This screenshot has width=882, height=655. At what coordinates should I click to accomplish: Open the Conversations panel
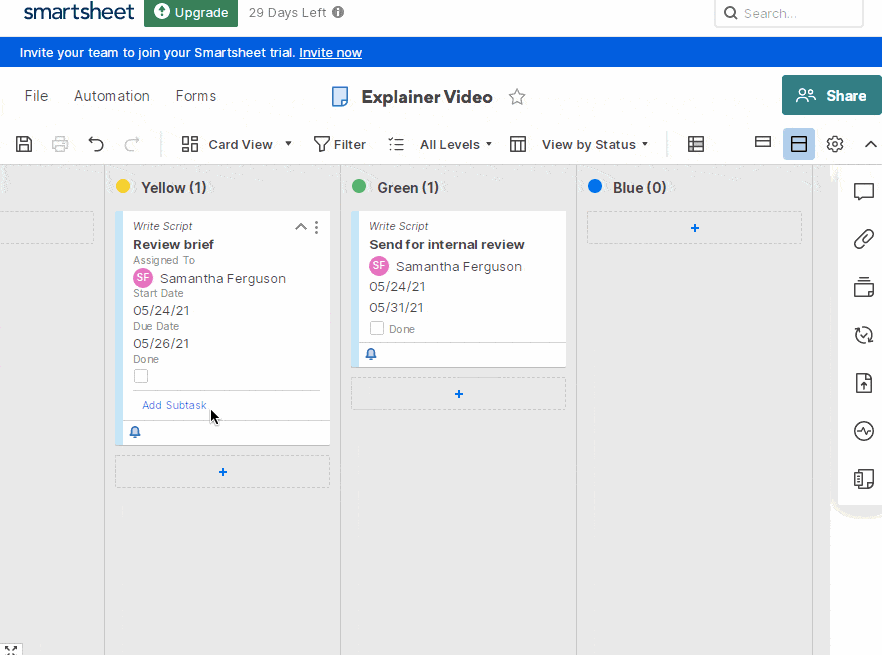coord(864,192)
